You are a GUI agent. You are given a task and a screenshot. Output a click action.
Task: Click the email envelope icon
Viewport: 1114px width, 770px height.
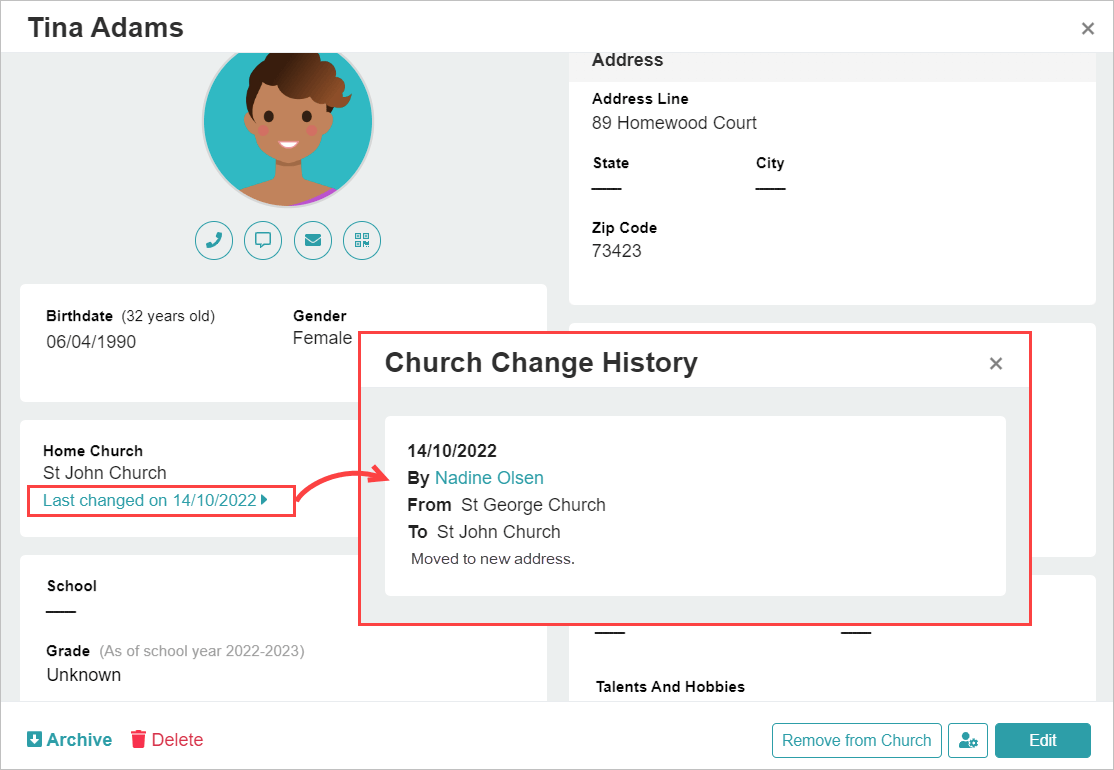pyautogui.click(x=313, y=241)
